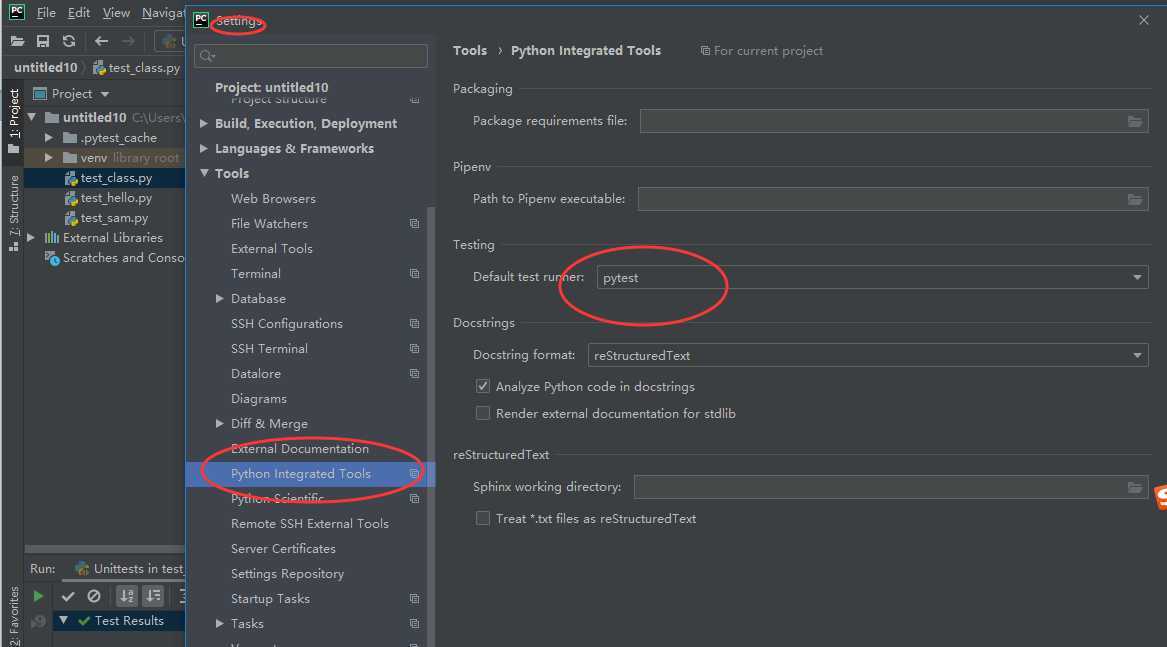Click the Path to Pipenv executable field
This screenshot has height=647, width=1167.
point(893,199)
